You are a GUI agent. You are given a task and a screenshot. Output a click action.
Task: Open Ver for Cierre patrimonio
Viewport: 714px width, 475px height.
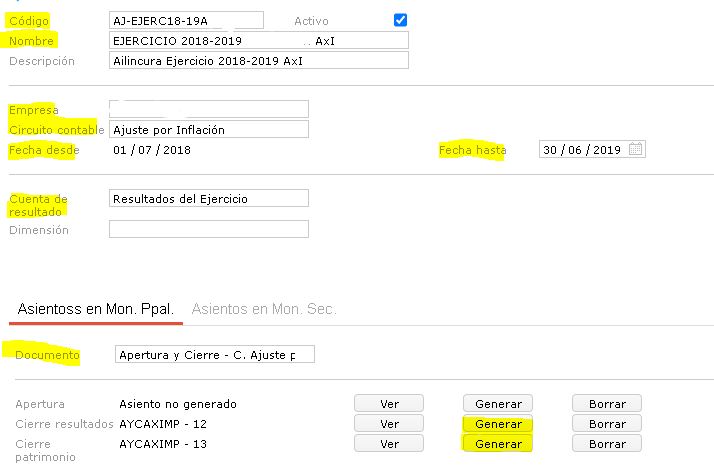tap(389, 444)
